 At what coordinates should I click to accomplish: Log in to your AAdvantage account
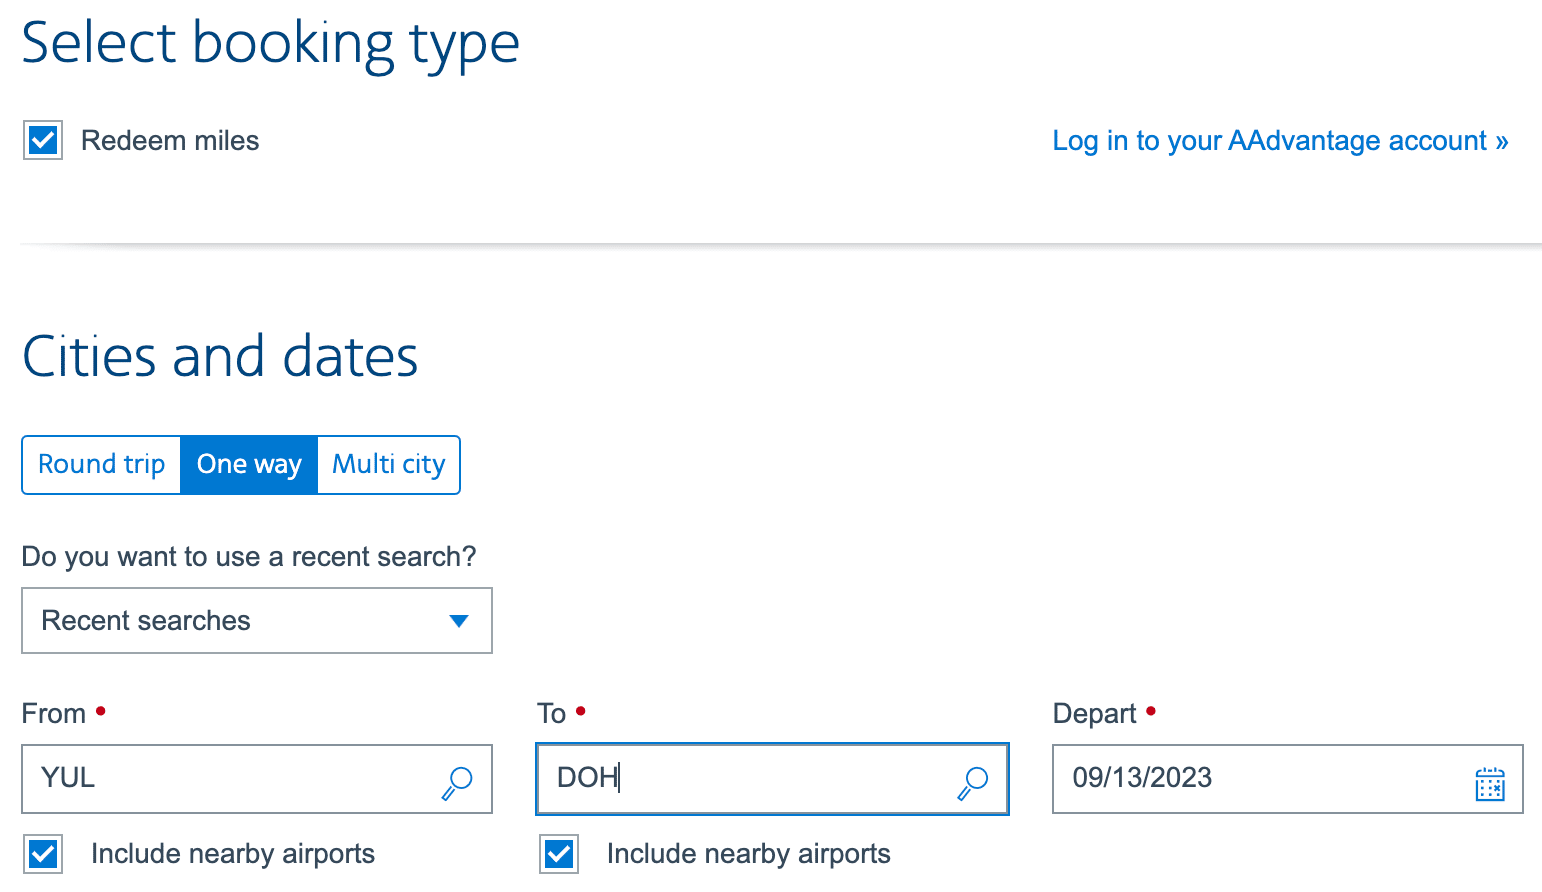point(1279,141)
